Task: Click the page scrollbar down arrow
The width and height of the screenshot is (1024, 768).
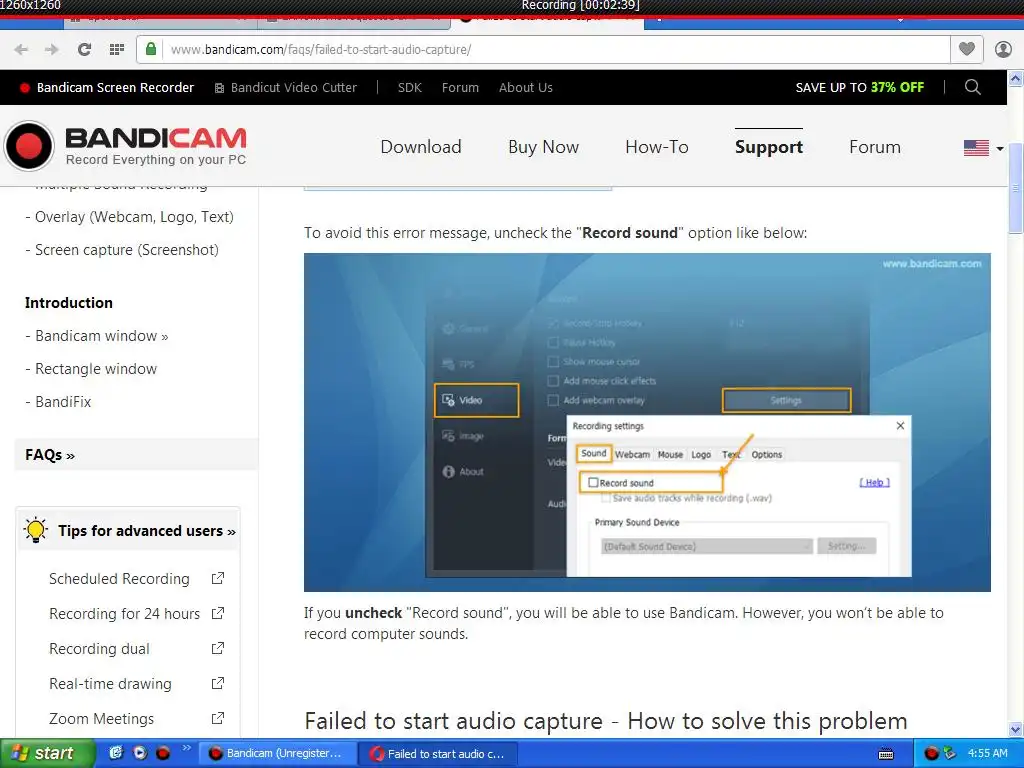Action: [x=1016, y=729]
